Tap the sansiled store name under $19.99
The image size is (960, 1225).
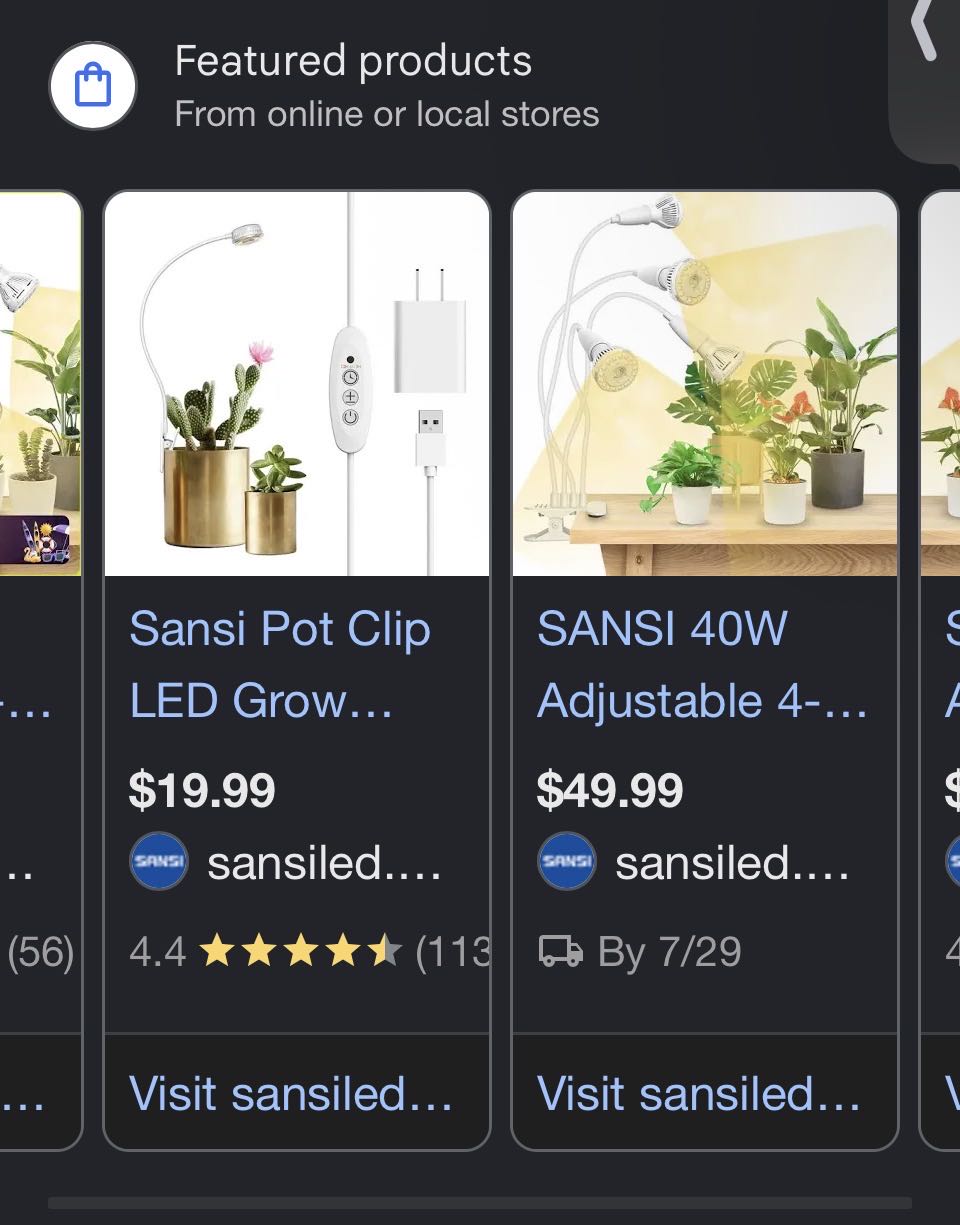tap(324, 862)
